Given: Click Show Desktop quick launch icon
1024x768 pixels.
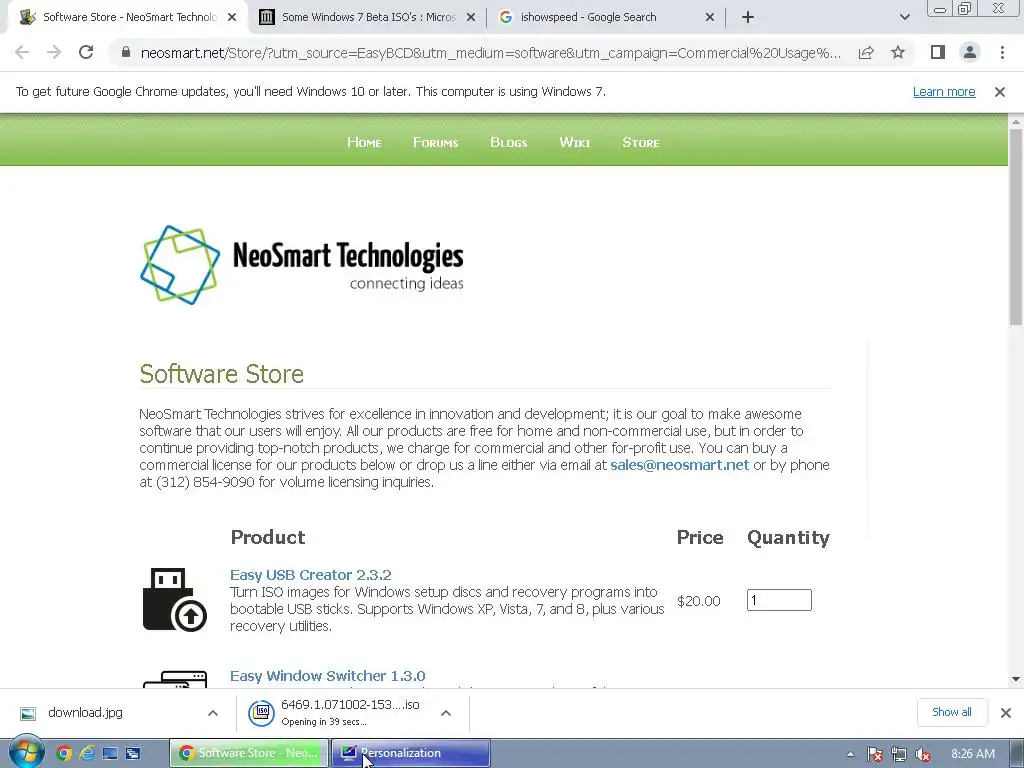Looking at the screenshot, I should 110,754.
